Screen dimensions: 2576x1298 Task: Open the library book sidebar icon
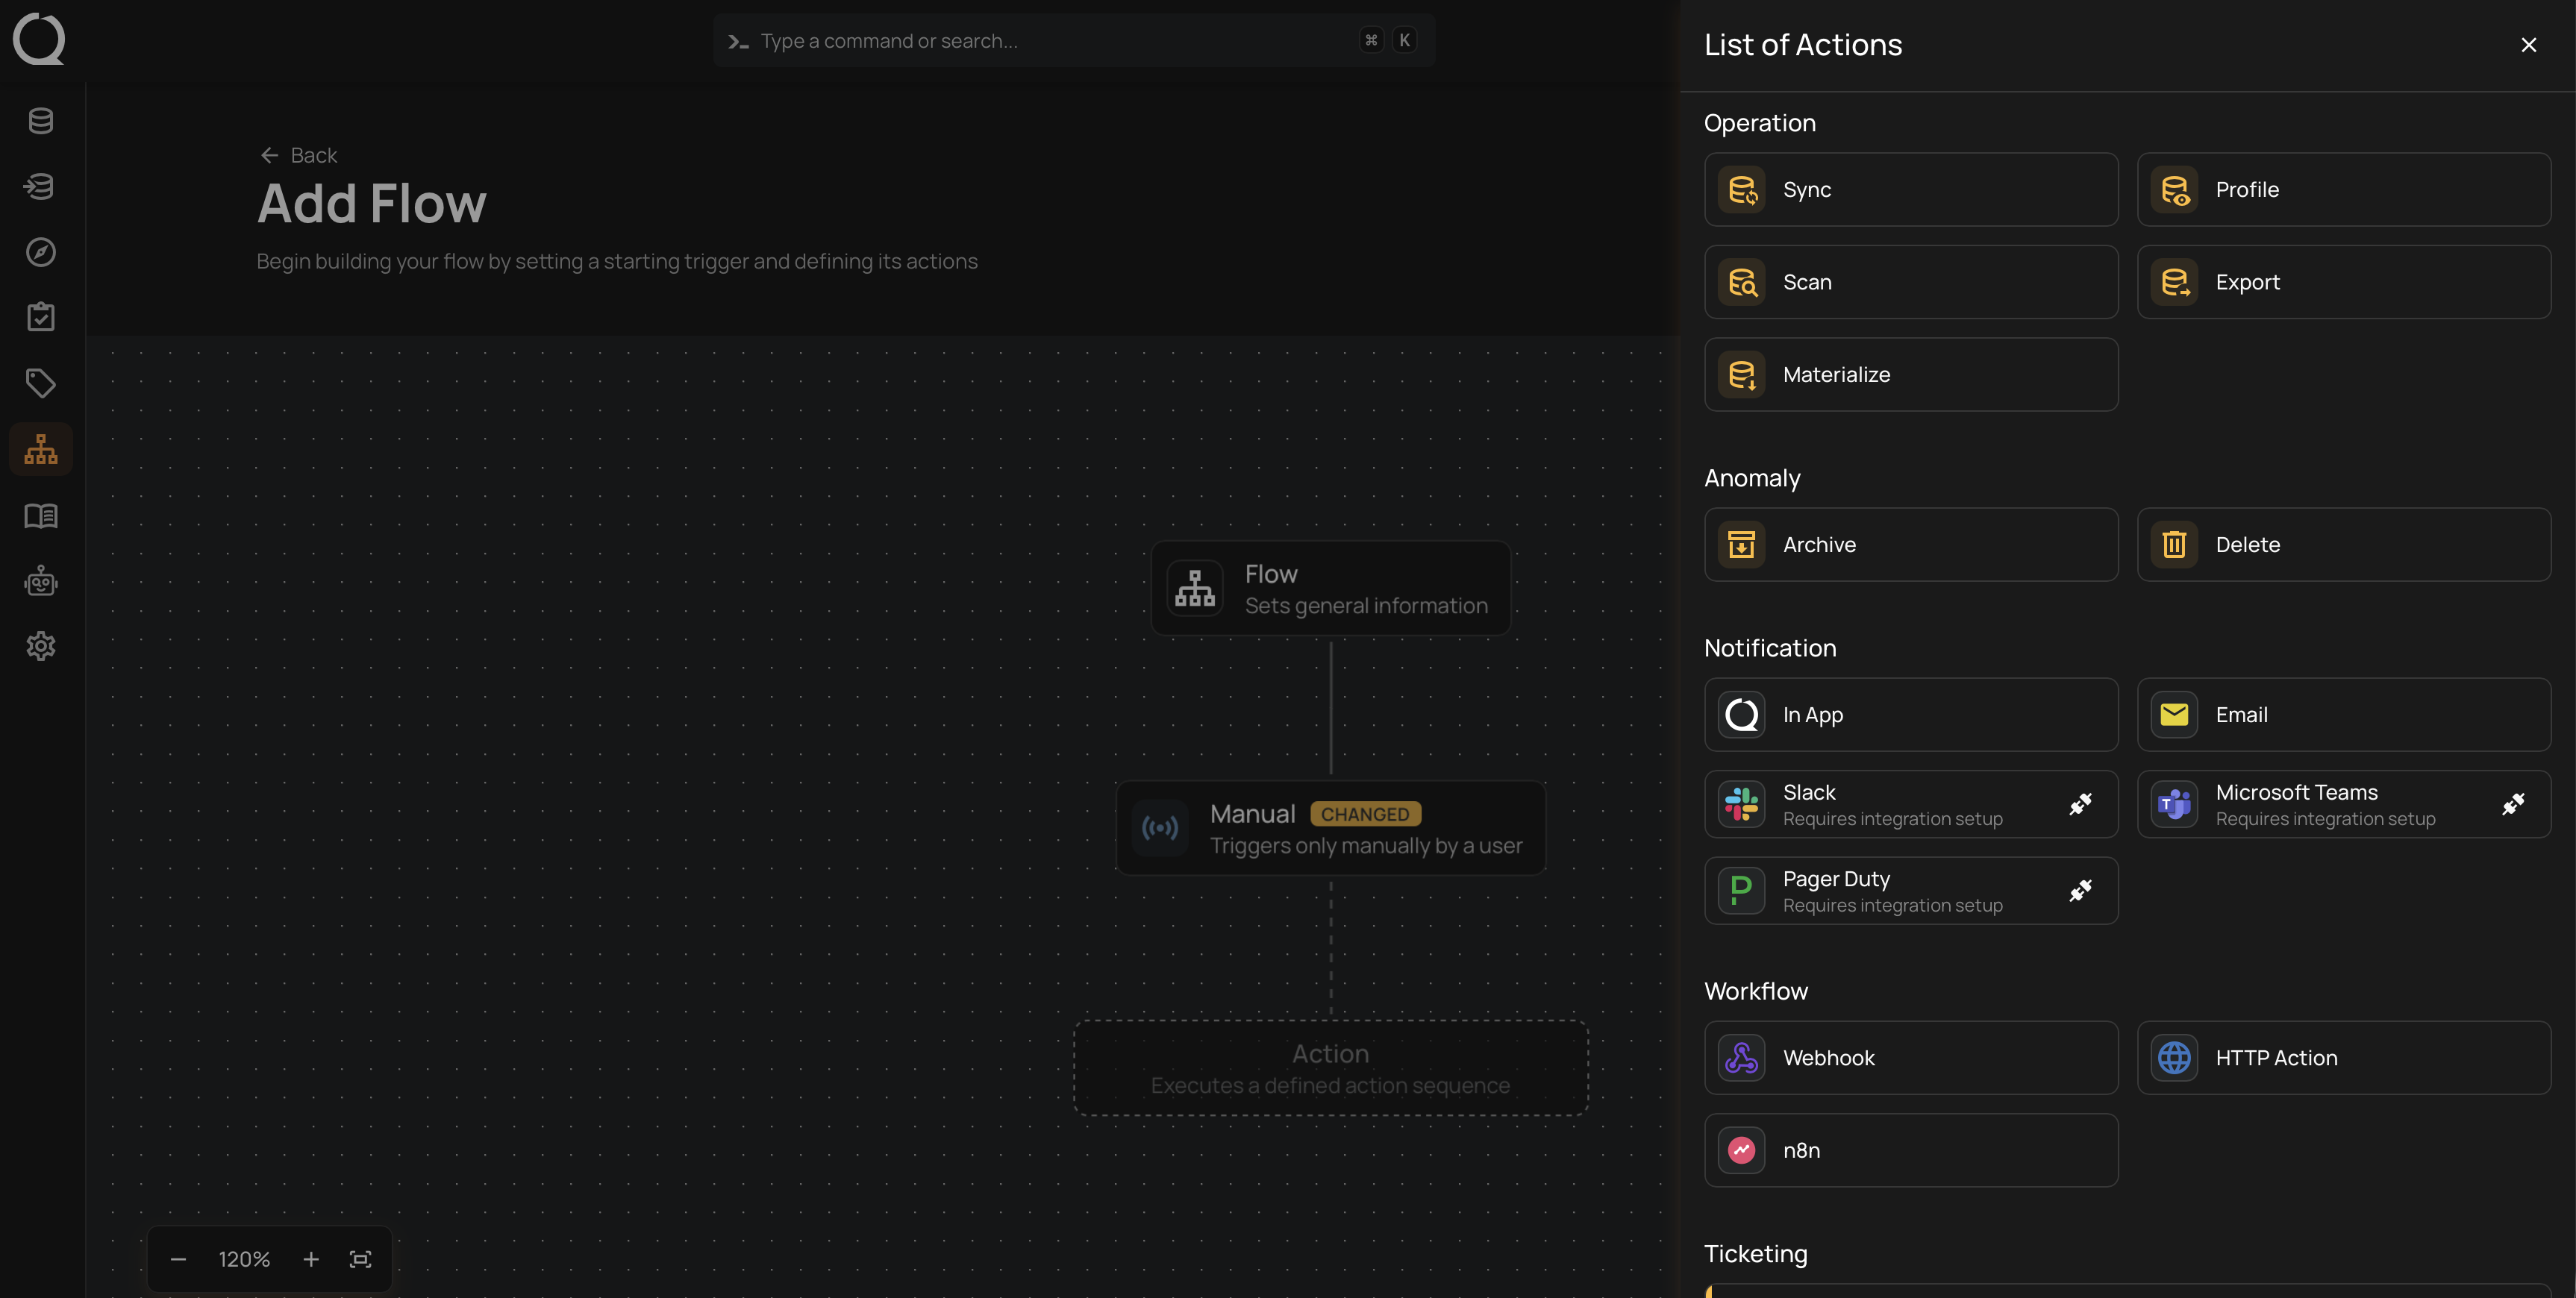click(41, 515)
